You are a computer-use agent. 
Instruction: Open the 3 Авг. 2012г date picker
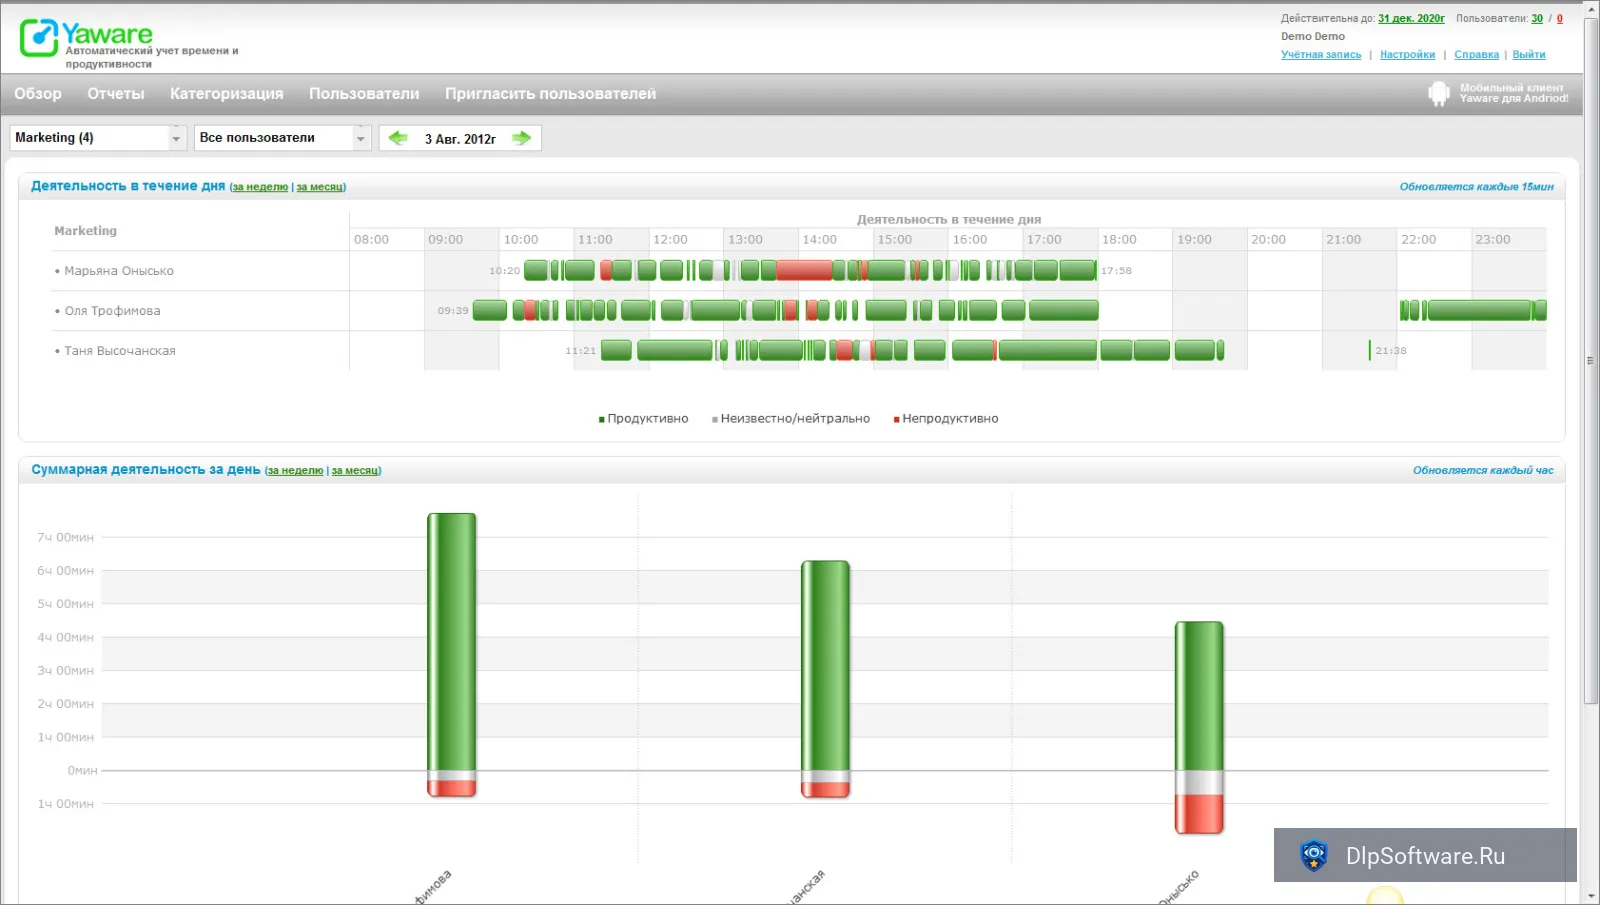tap(460, 139)
